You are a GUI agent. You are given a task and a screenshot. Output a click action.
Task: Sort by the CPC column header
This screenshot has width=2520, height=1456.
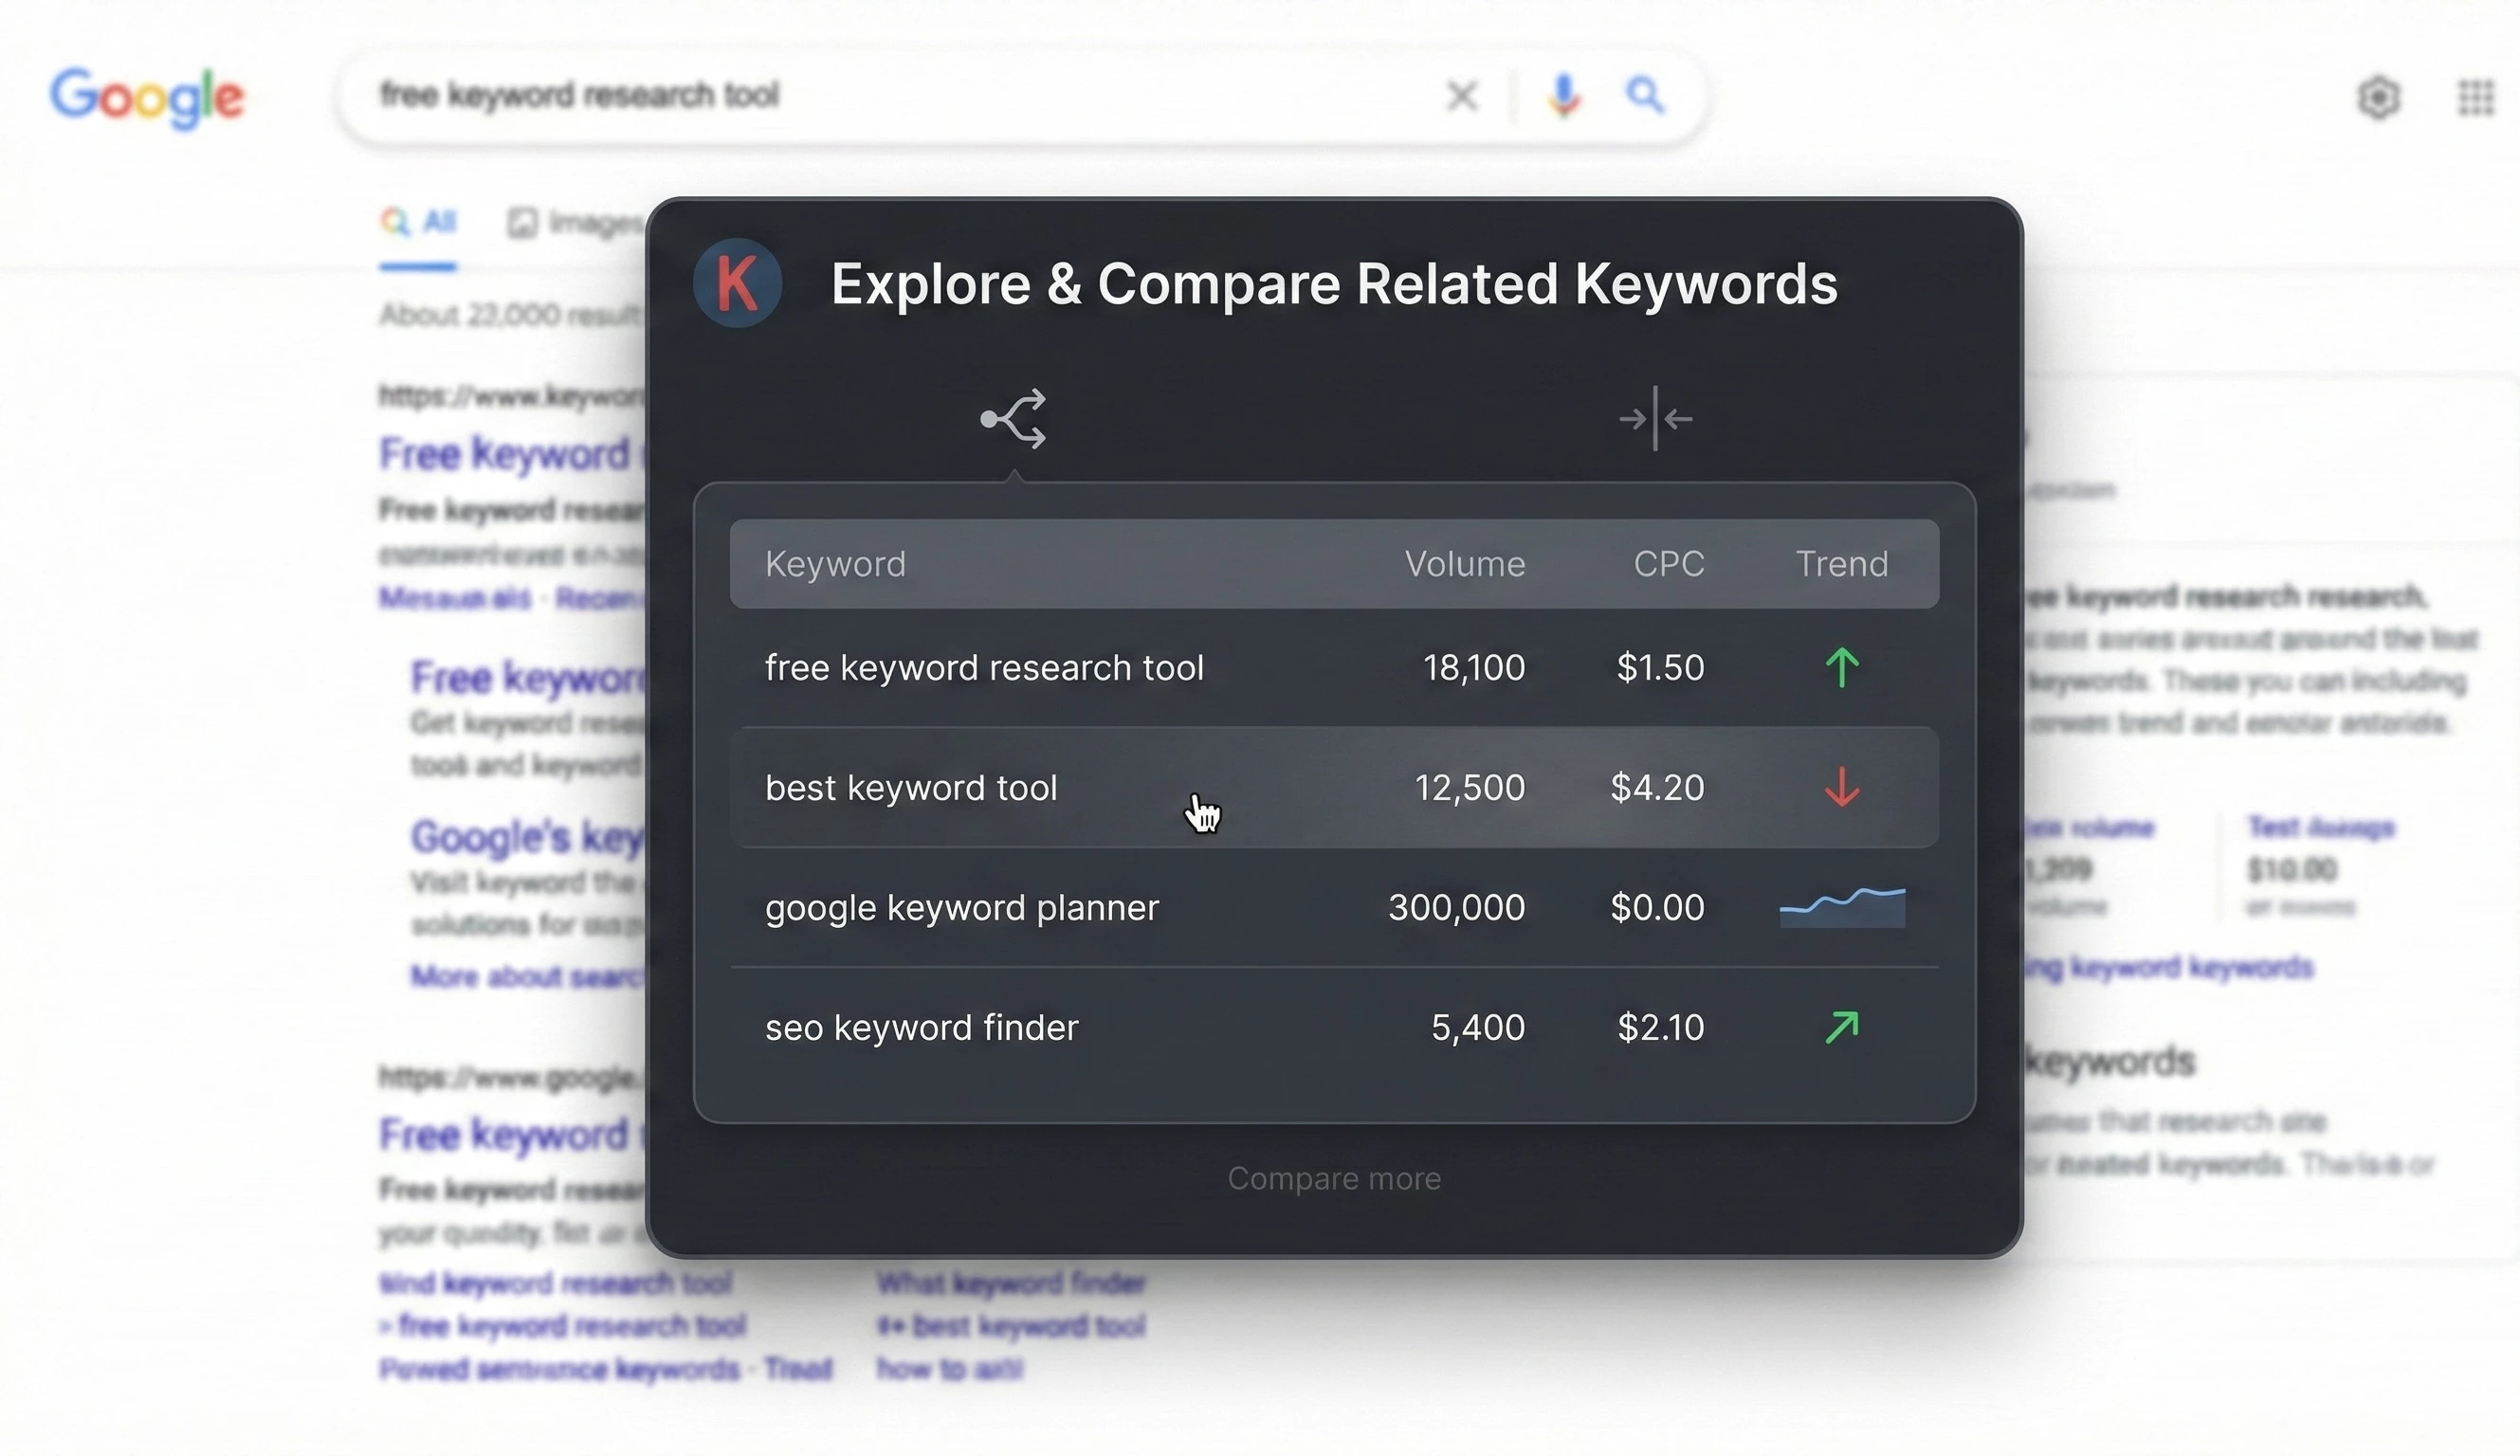click(x=1669, y=564)
